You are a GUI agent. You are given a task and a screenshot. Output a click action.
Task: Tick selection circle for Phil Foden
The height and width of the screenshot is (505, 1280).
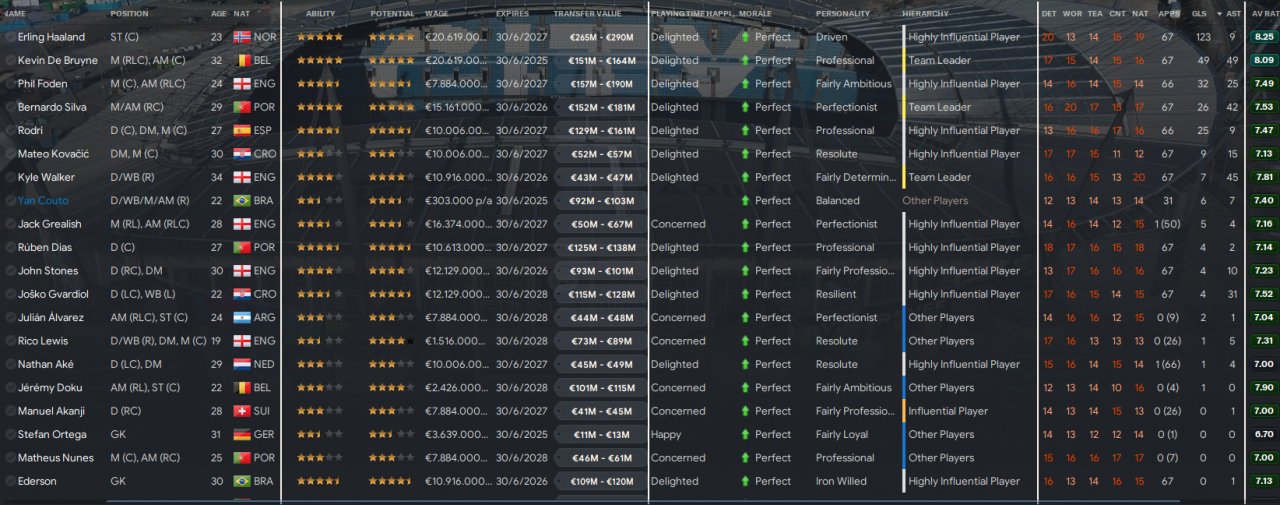tap(10, 84)
